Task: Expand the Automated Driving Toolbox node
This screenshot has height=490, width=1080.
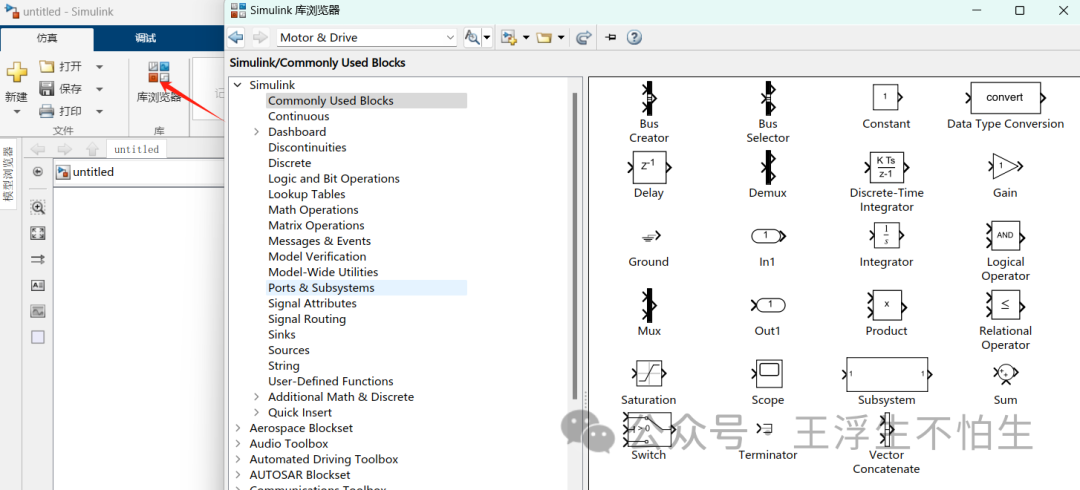Action: click(x=238, y=459)
